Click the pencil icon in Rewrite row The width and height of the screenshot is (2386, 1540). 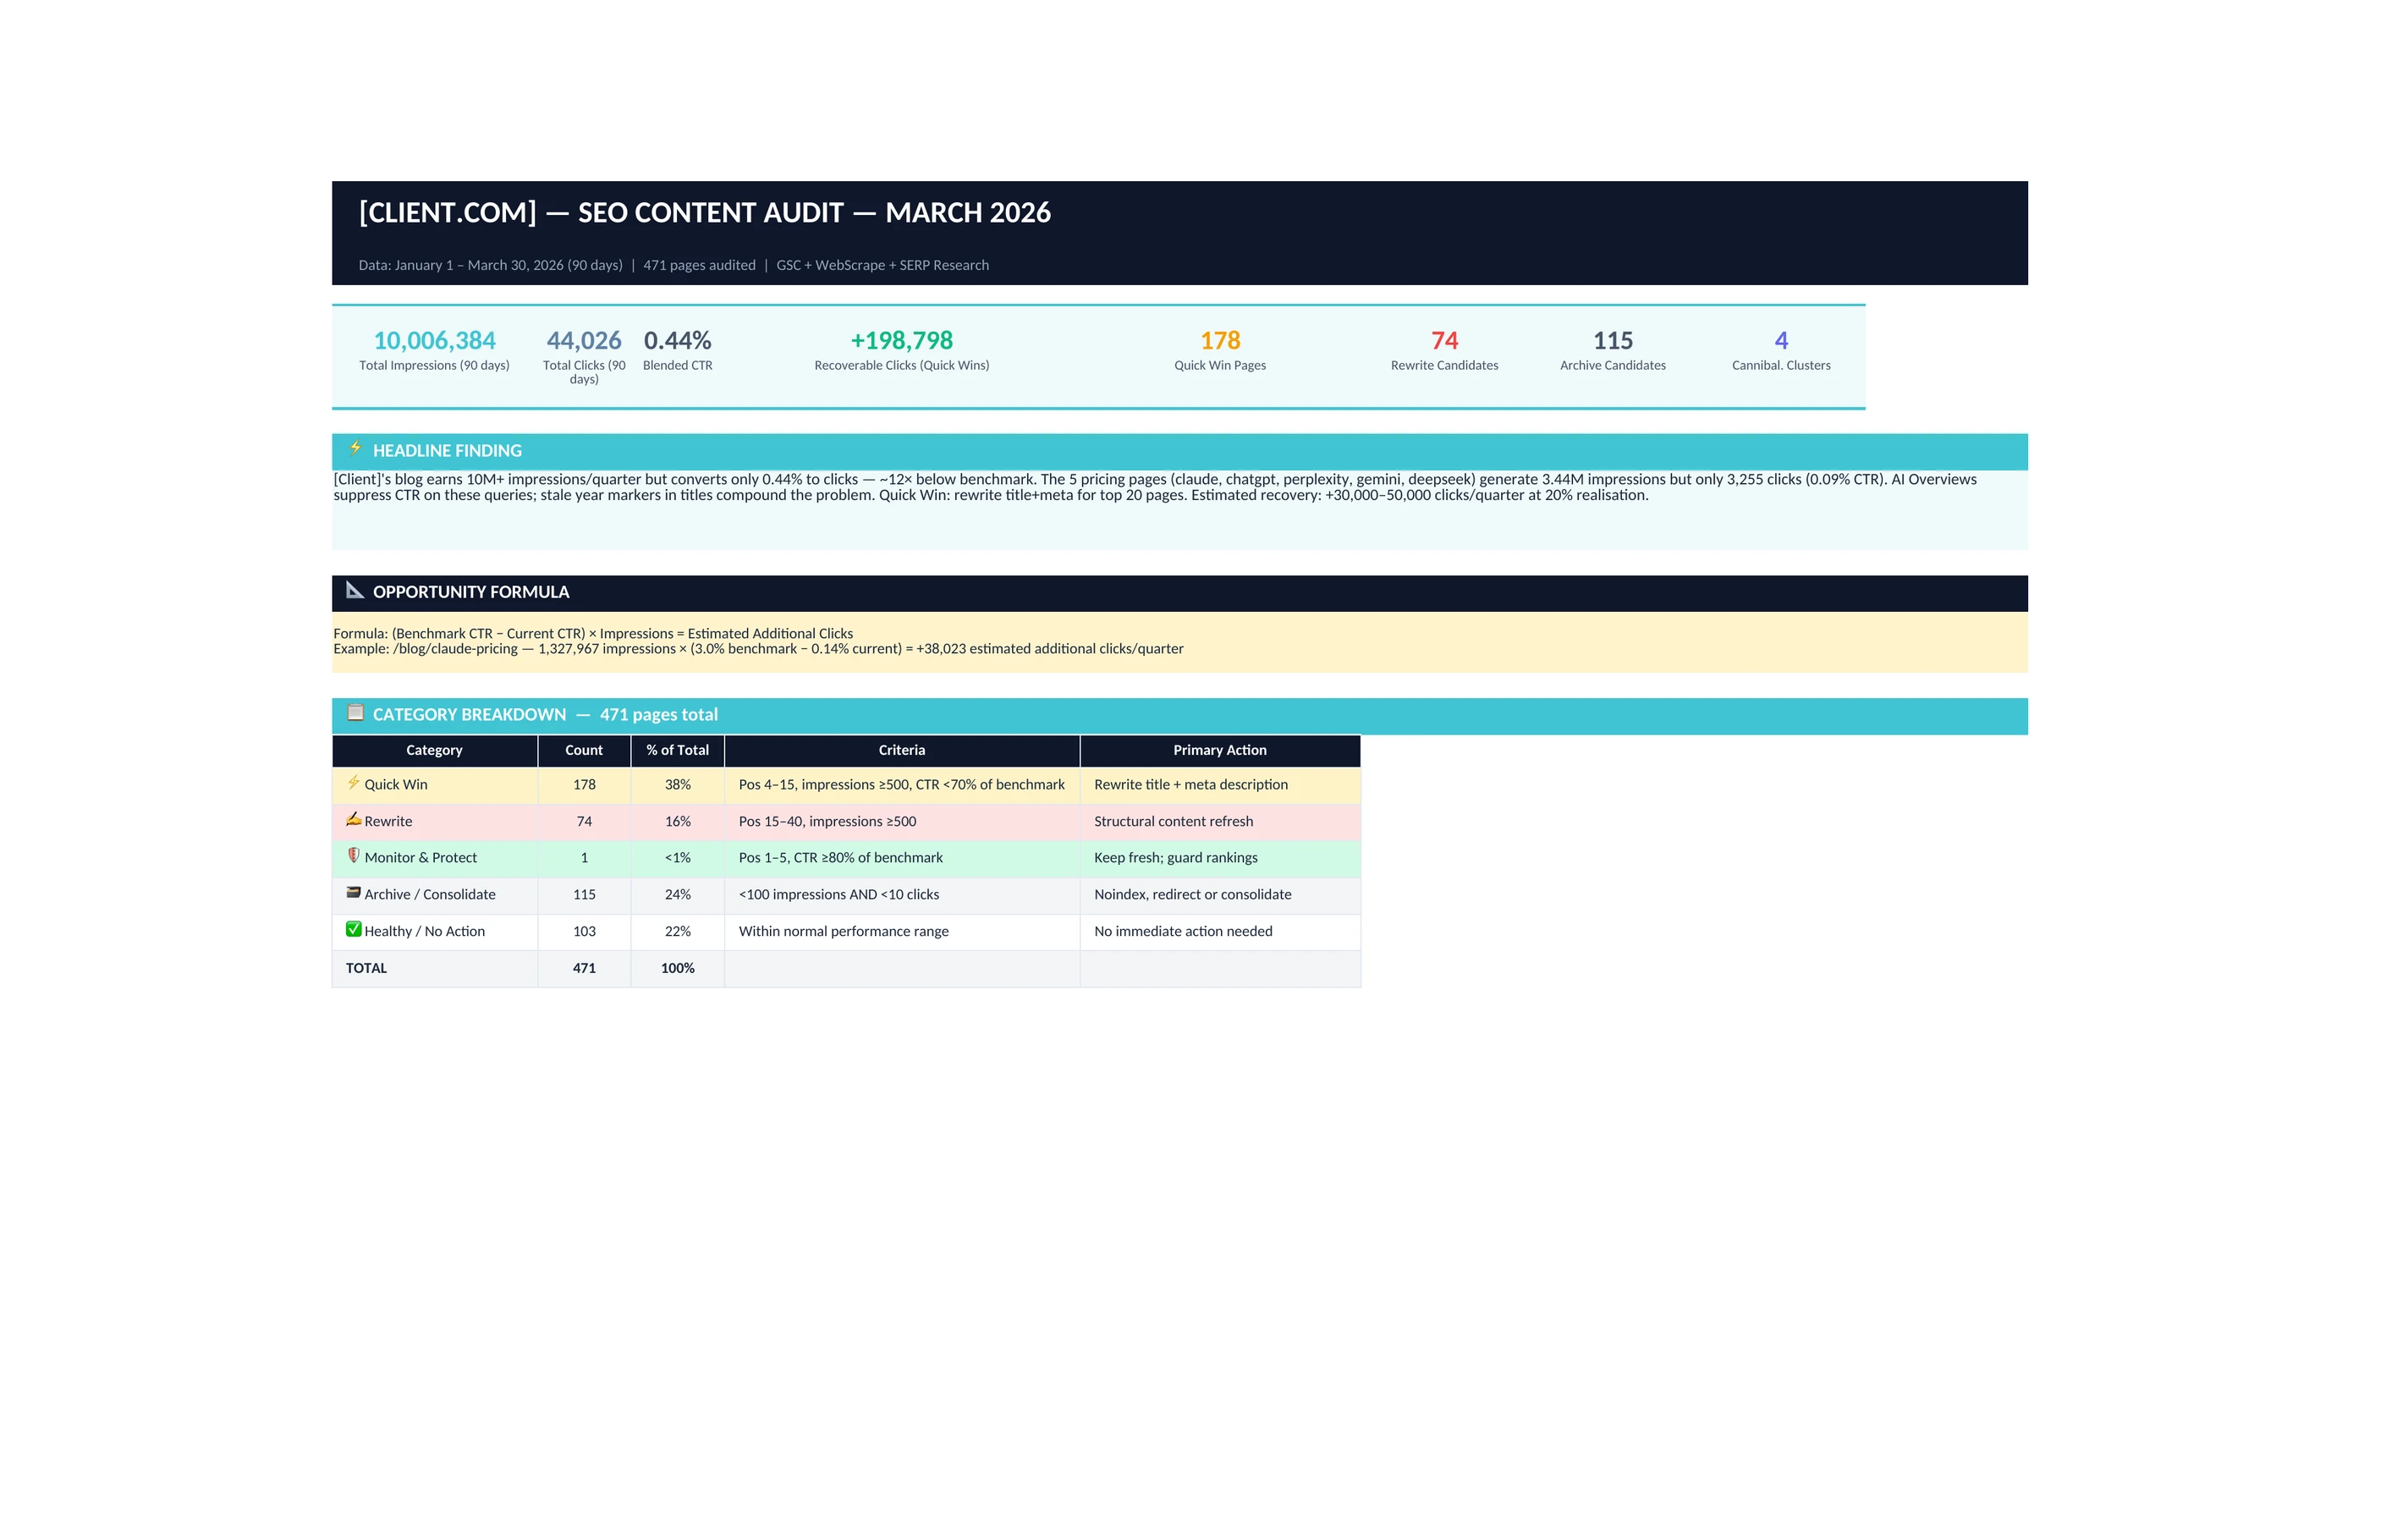point(353,819)
